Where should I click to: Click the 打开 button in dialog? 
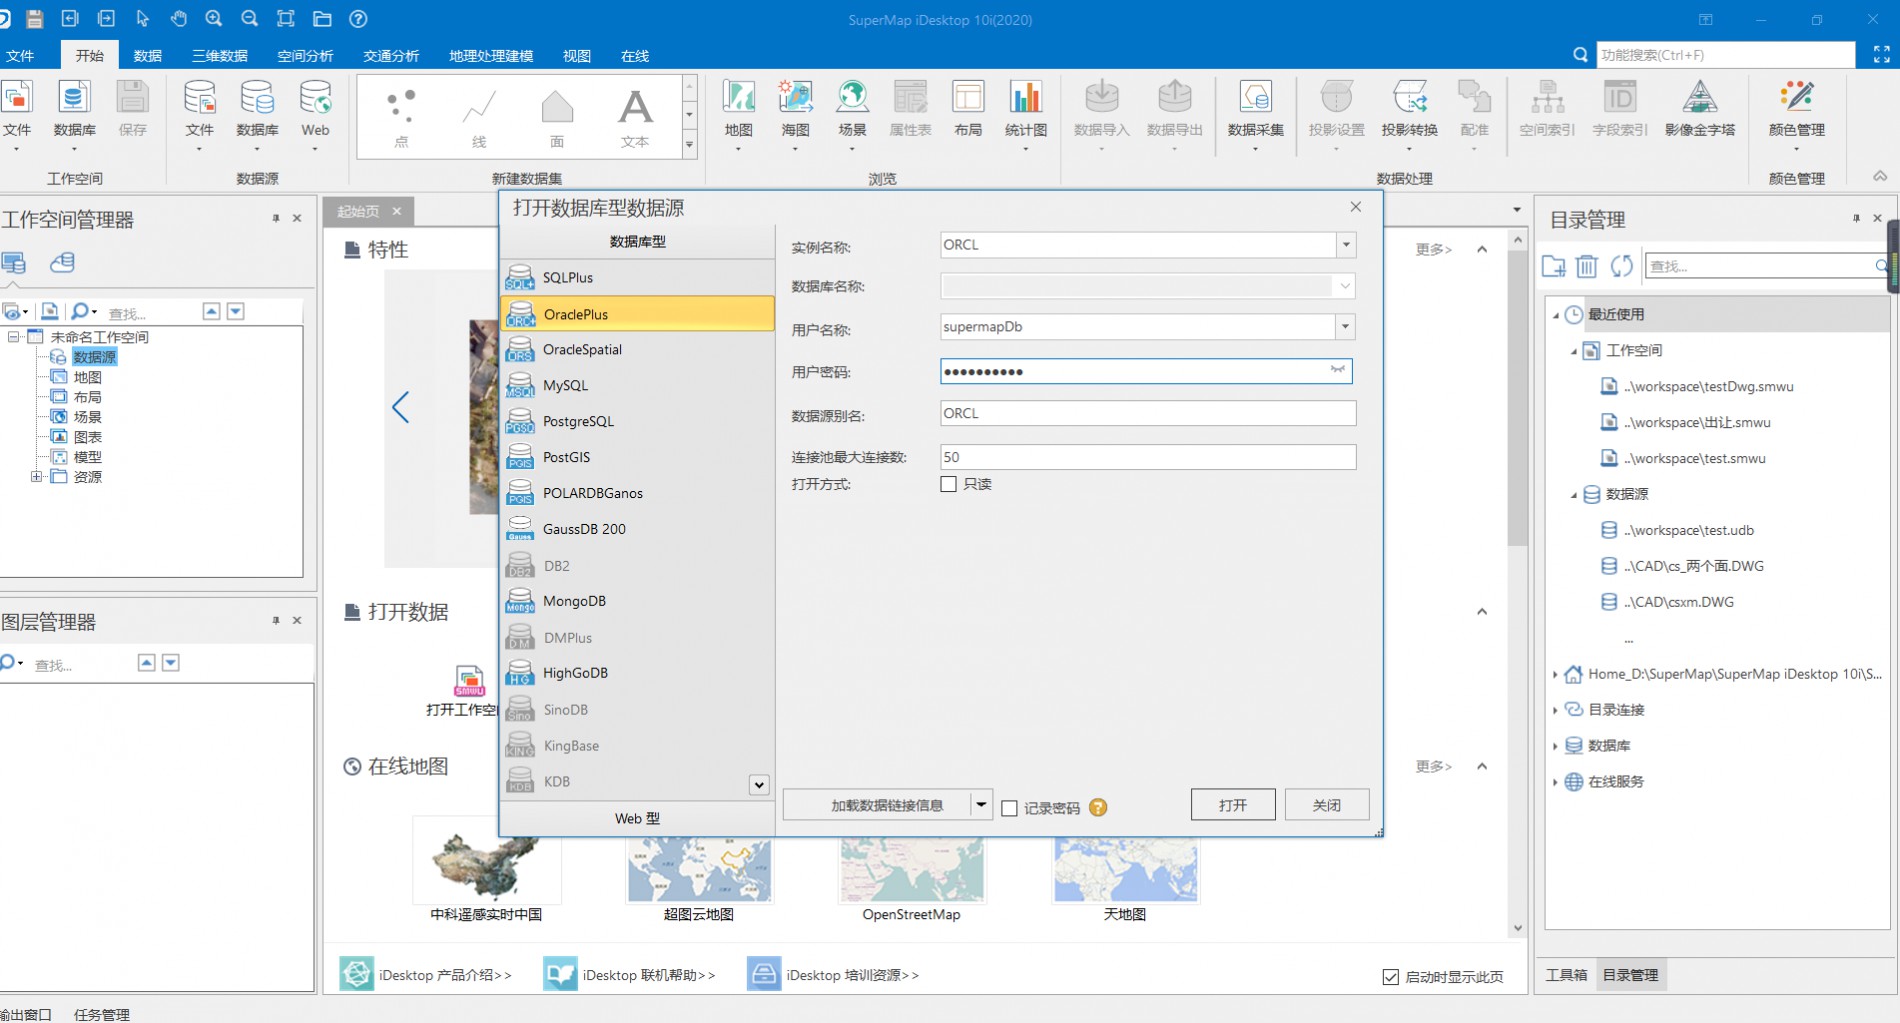point(1233,805)
